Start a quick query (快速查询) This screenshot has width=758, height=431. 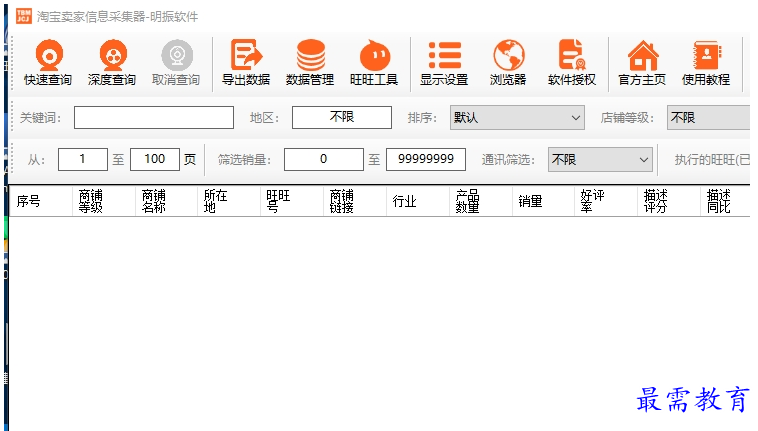(48, 63)
